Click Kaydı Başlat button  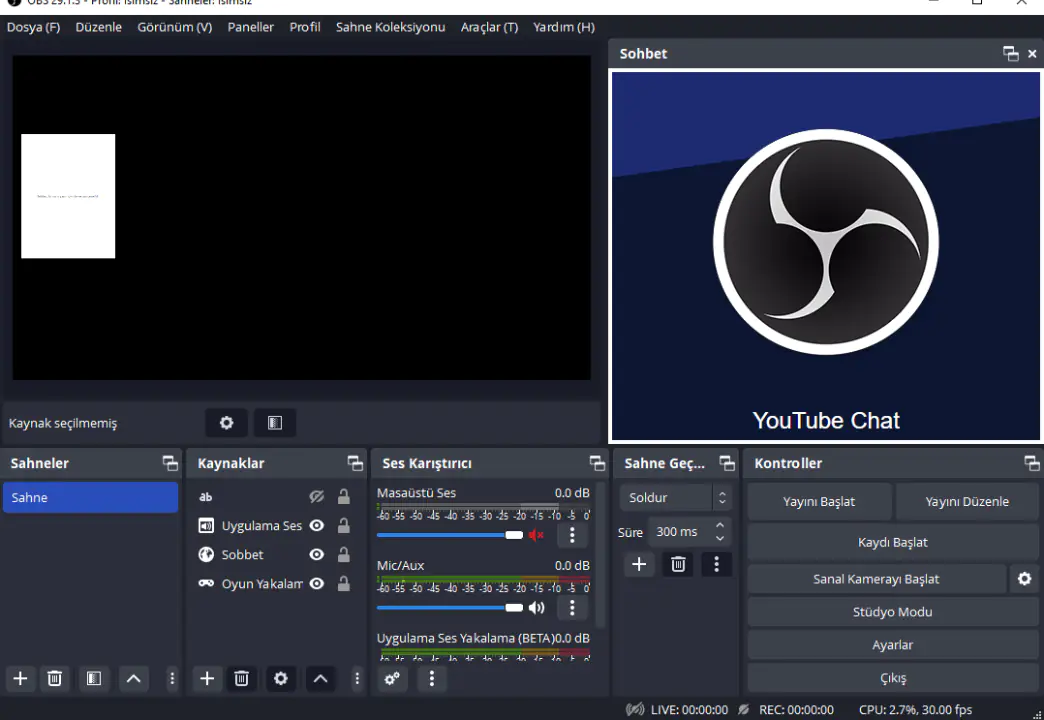click(x=893, y=542)
